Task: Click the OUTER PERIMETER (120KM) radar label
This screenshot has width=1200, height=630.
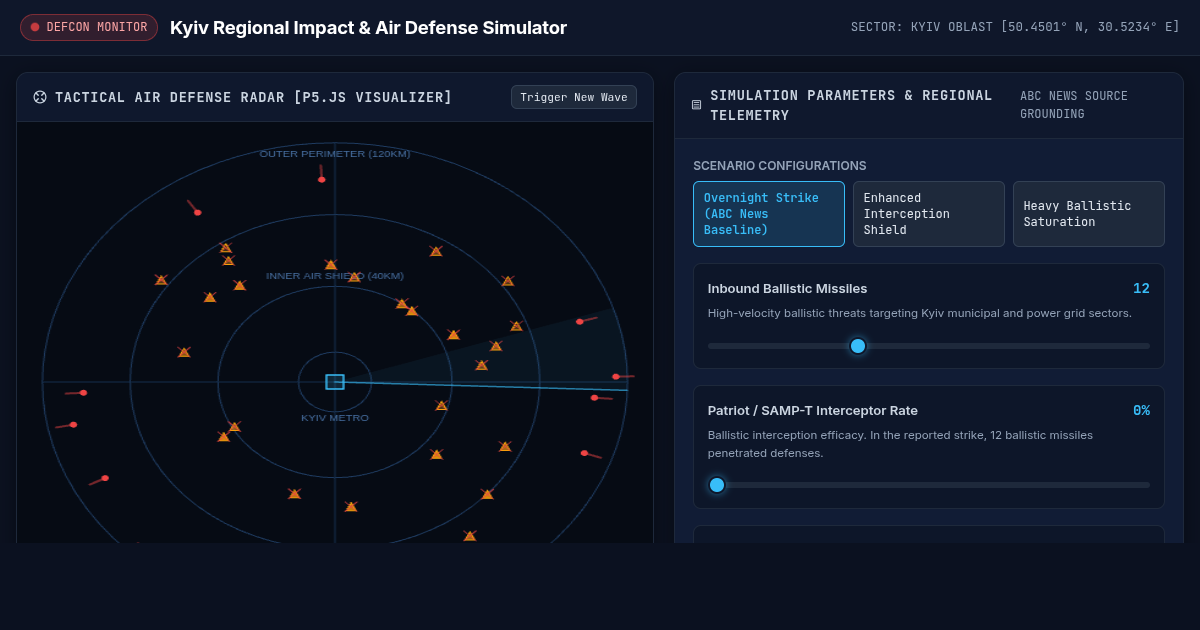Action: click(x=335, y=154)
